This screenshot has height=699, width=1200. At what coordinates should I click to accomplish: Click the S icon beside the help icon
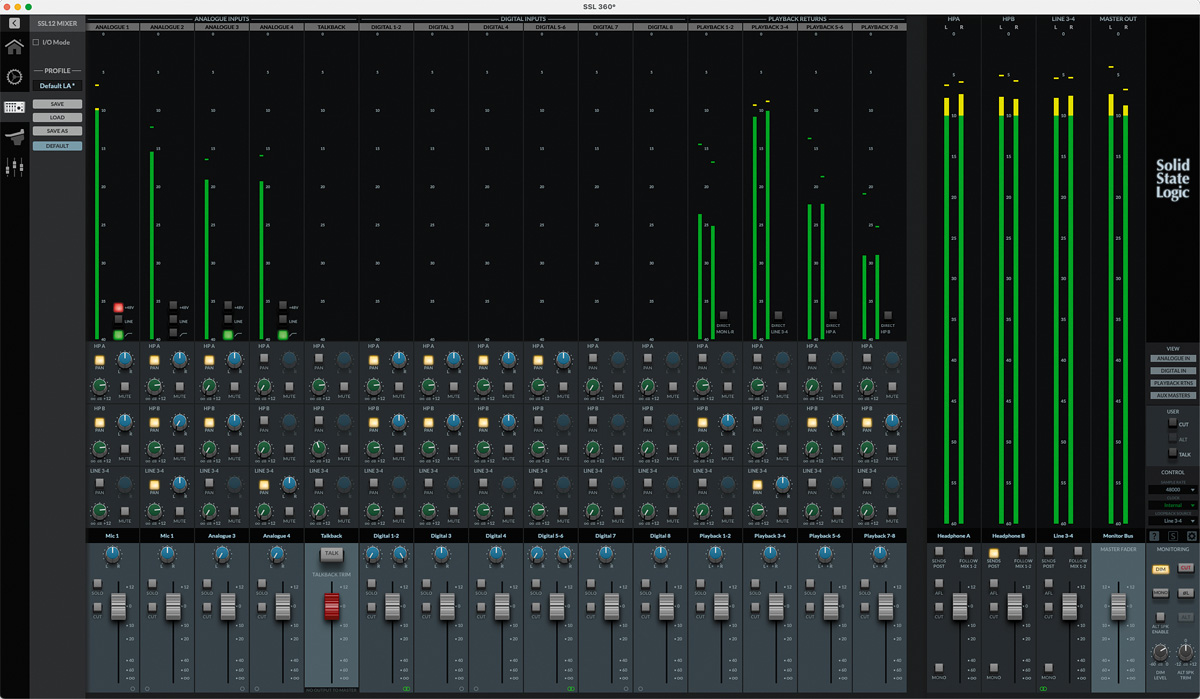(1172, 537)
